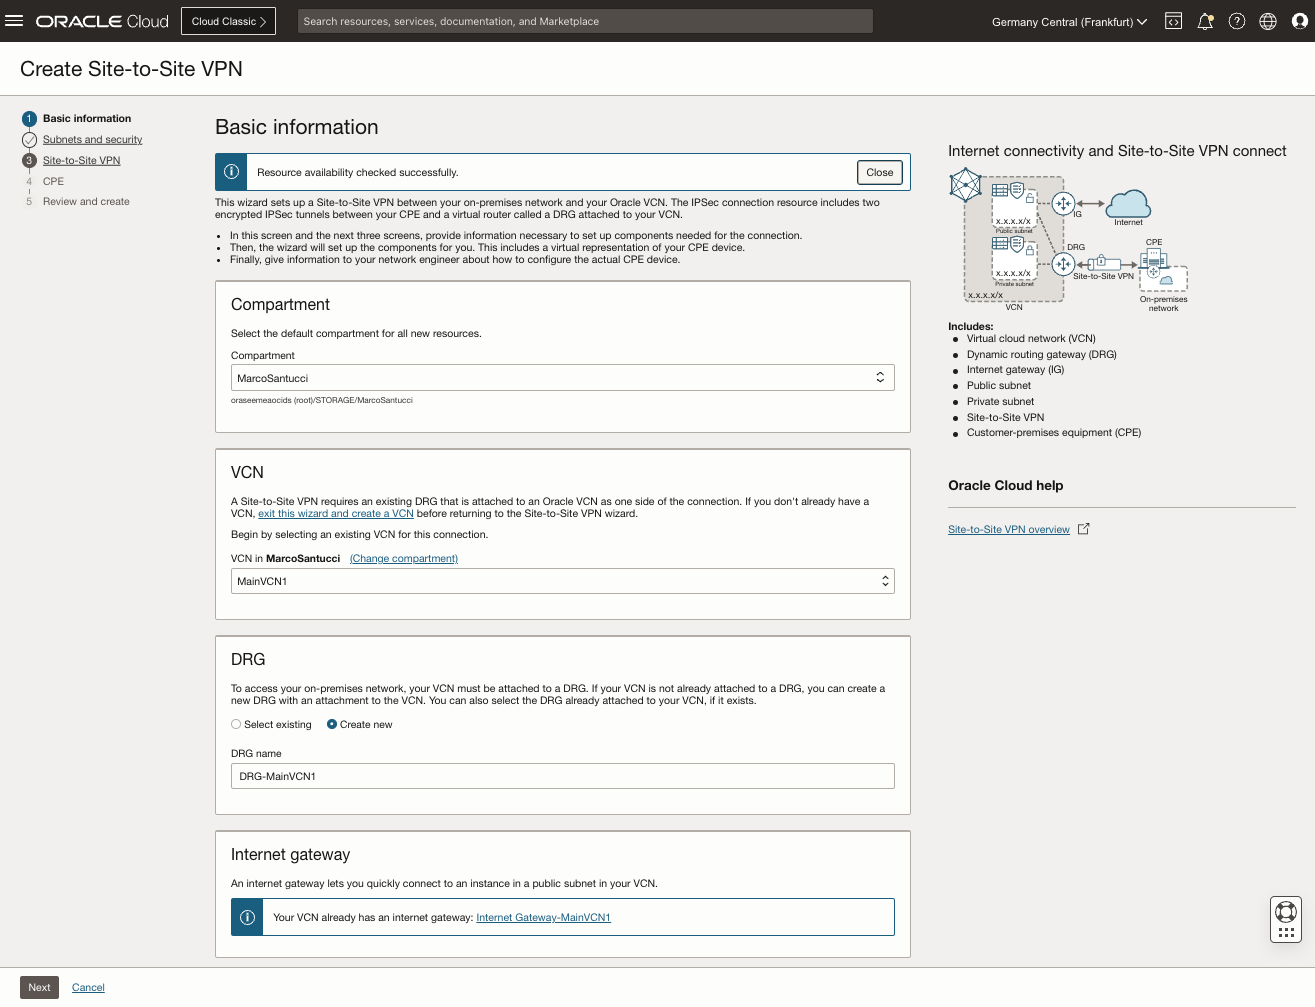Click inside the resources search bar

pyautogui.click(x=584, y=21)
